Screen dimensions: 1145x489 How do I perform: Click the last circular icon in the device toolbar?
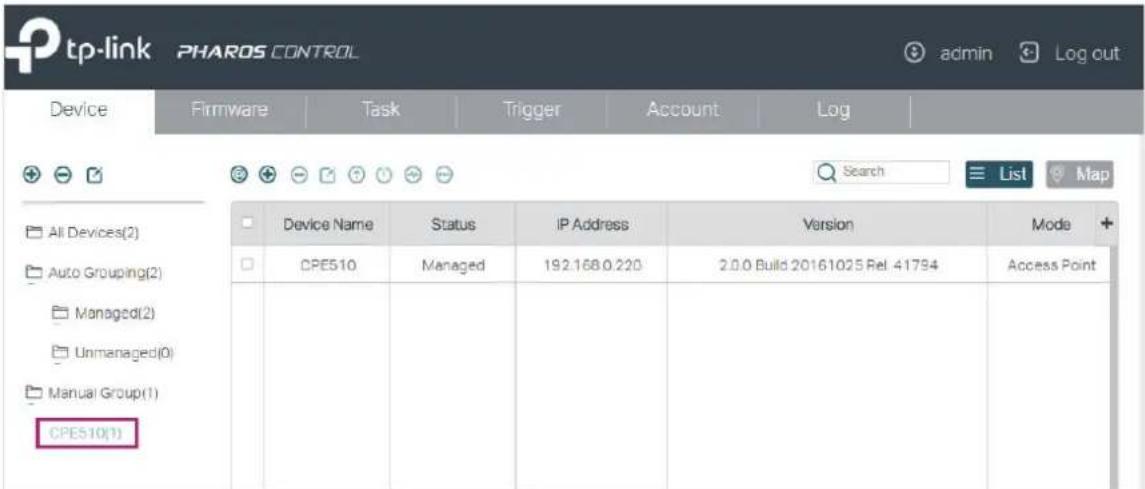[x=444, y=174]
